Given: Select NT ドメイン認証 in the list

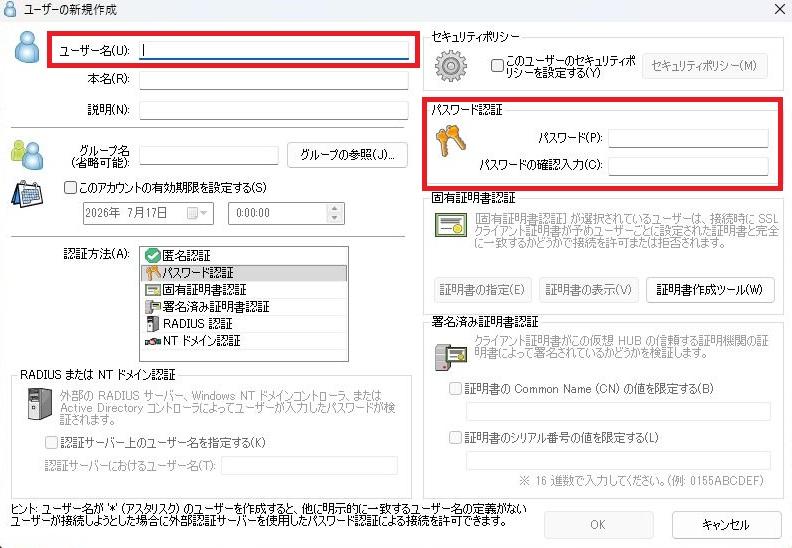Looking at the screenshot, I should [244, 340].
